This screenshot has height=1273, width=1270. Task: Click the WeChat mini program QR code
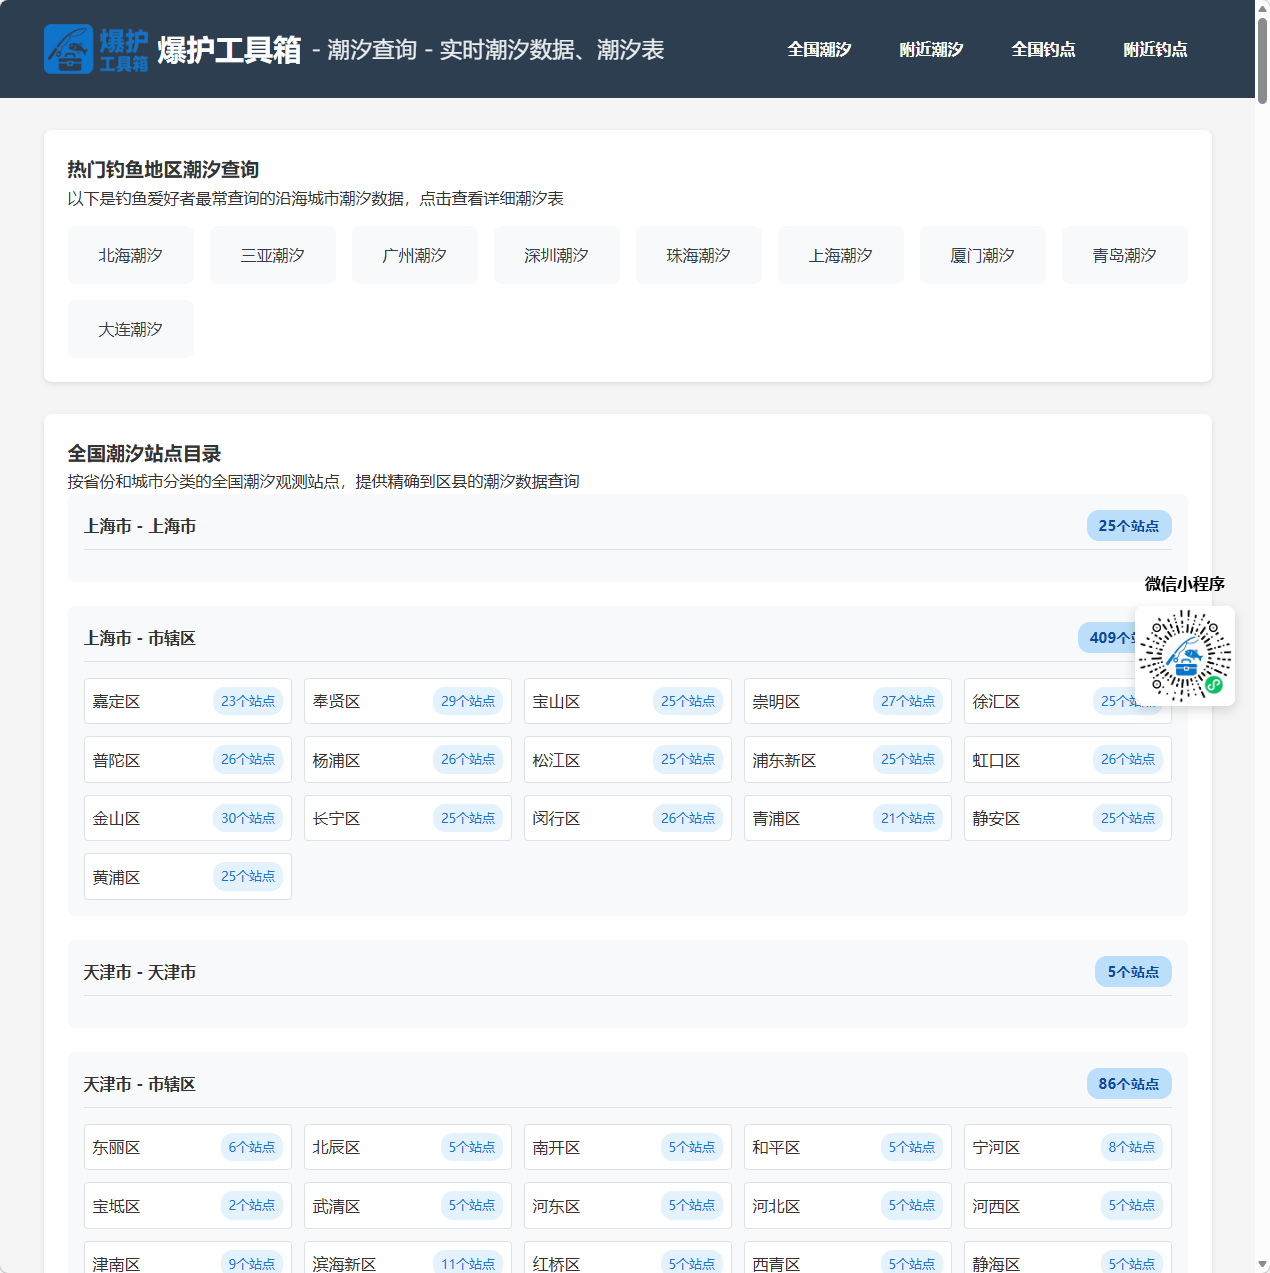tap(1184, 656)
